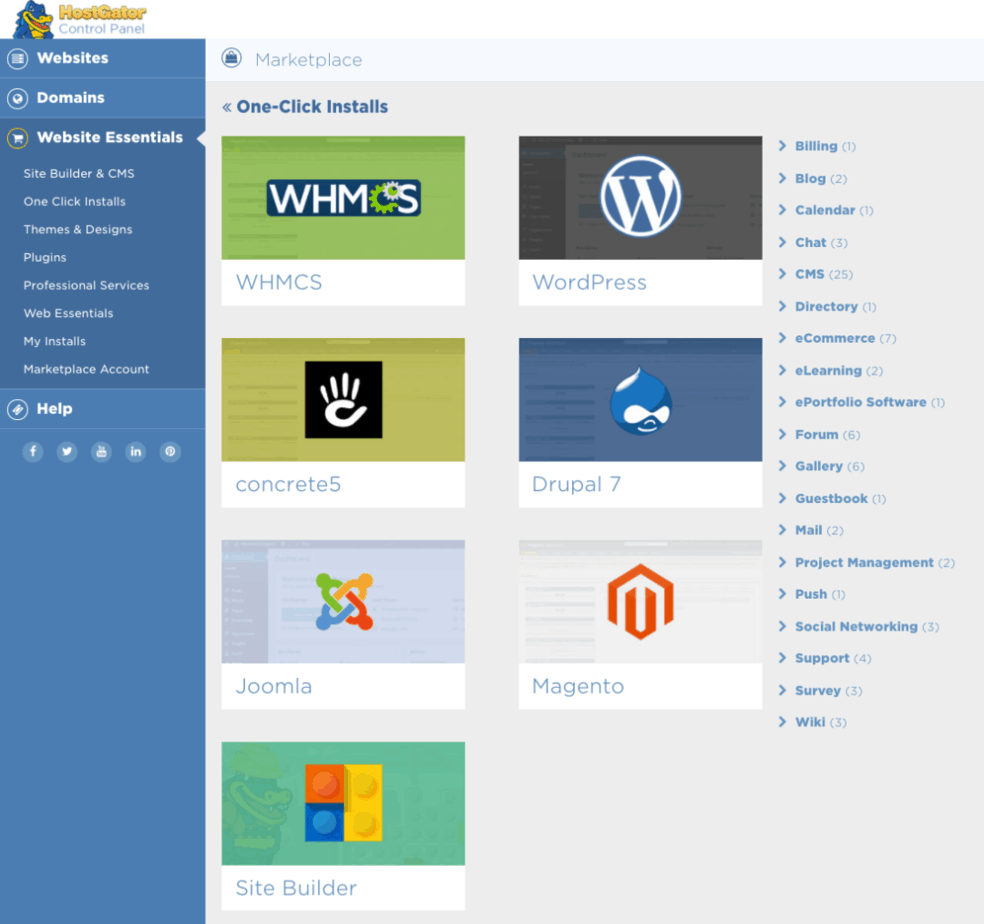Expand the Billing category chevron
The image size is (984, 924).
(x=783, y=146)
